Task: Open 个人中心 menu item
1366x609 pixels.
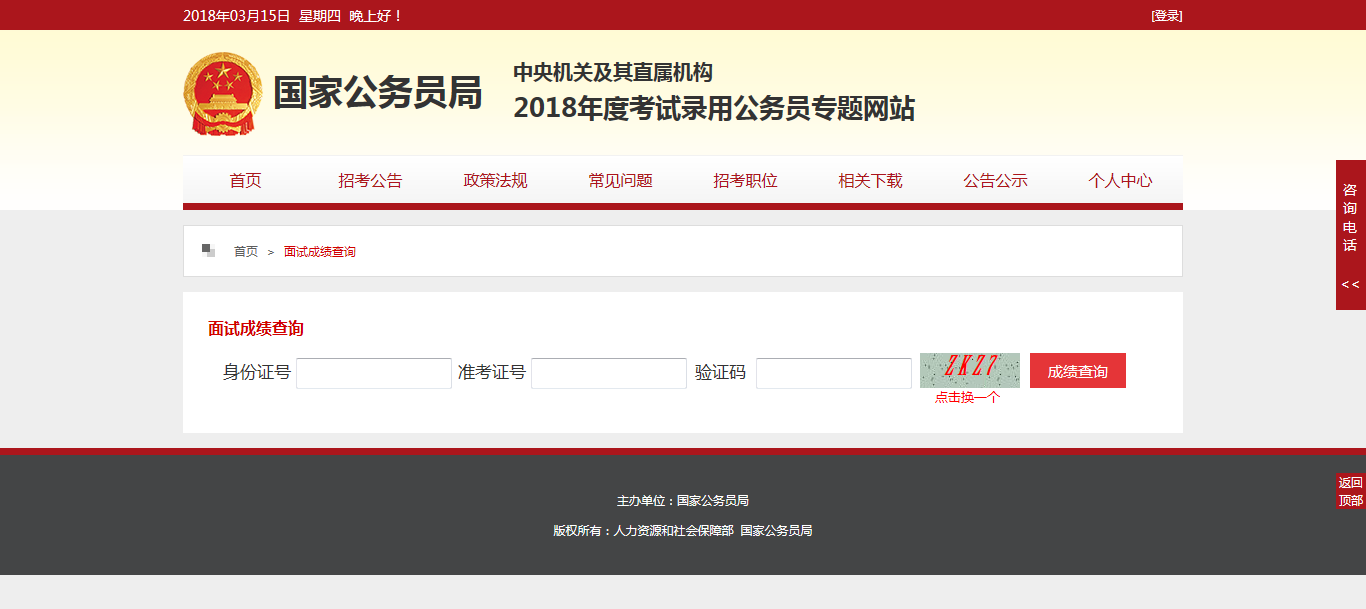Action: click(x=1120, y=181)
